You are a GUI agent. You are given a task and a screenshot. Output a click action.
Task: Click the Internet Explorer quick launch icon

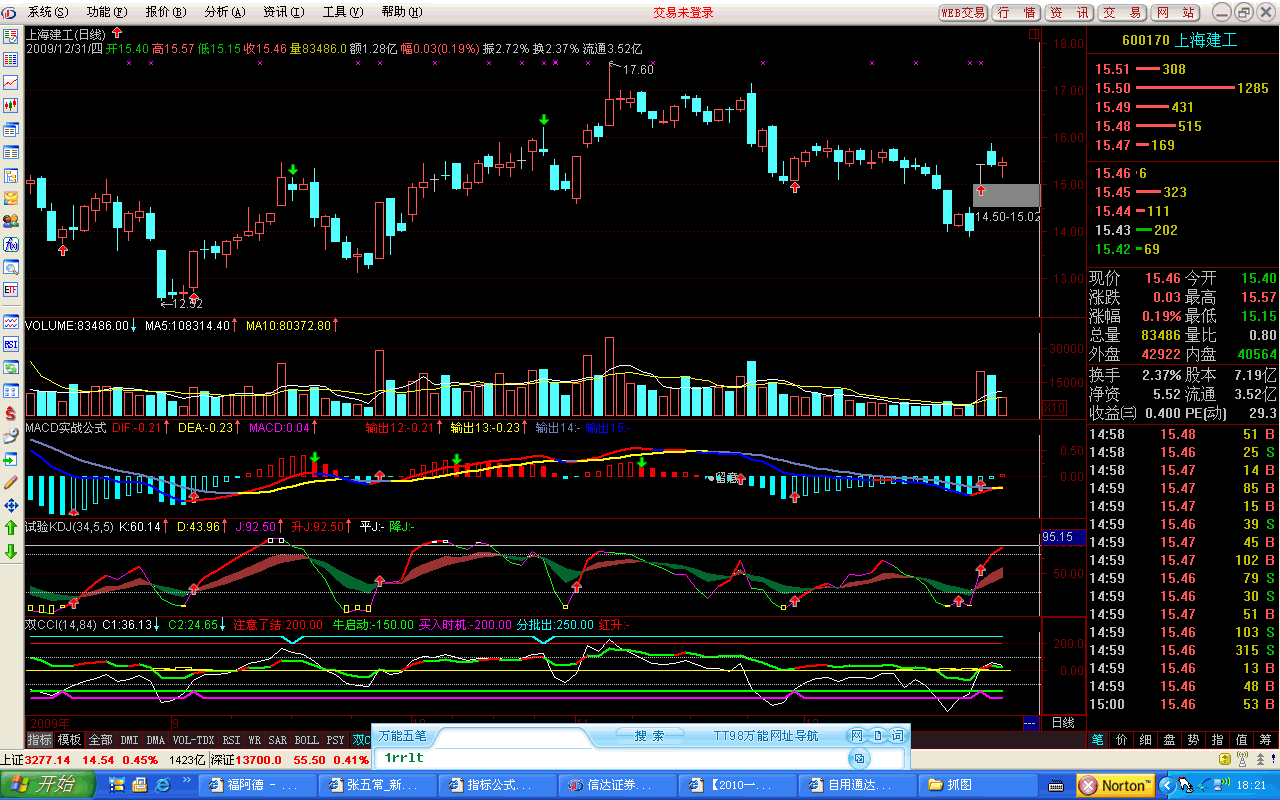pos(162,784)
